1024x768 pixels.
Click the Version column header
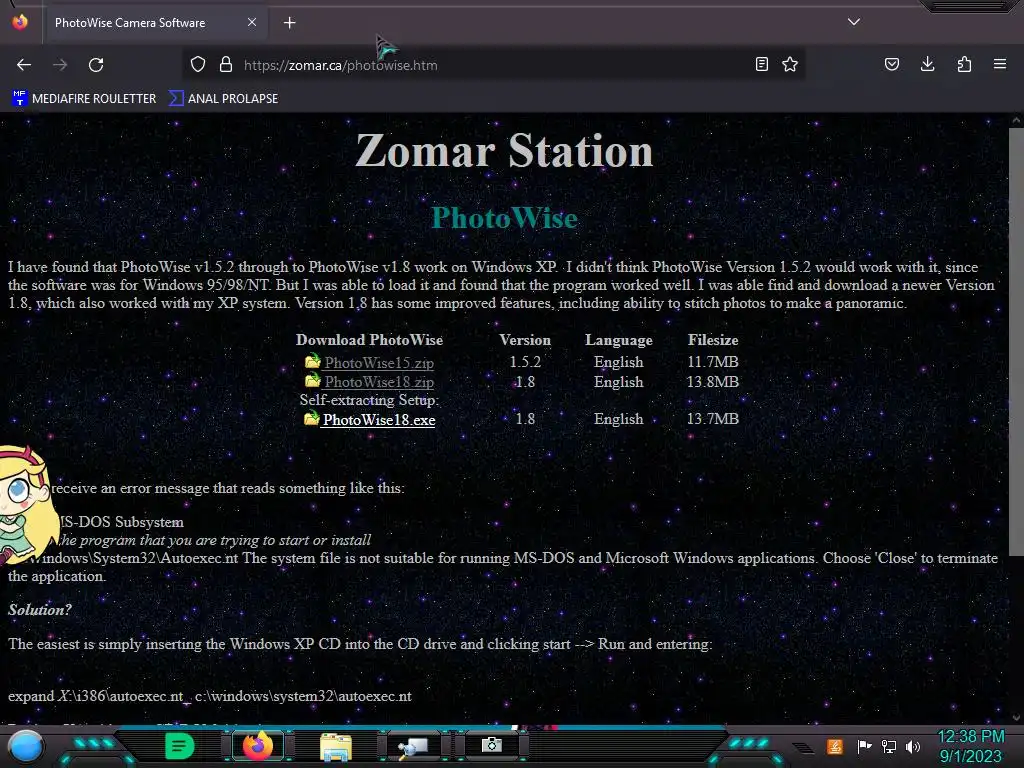click(x=525, y=340)
